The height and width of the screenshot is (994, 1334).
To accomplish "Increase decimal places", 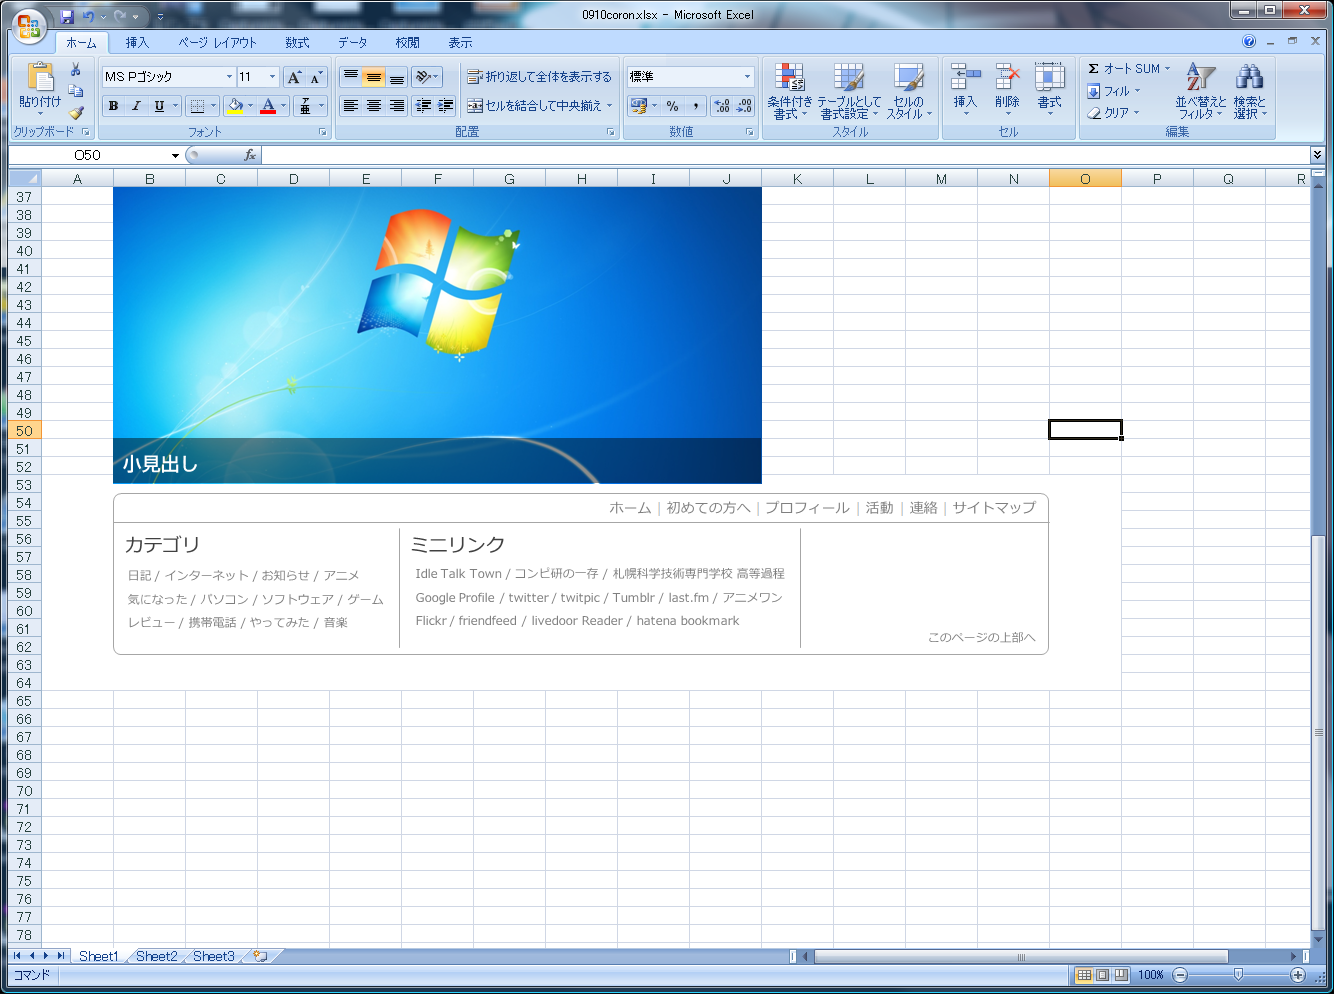I will coord(722,106).
